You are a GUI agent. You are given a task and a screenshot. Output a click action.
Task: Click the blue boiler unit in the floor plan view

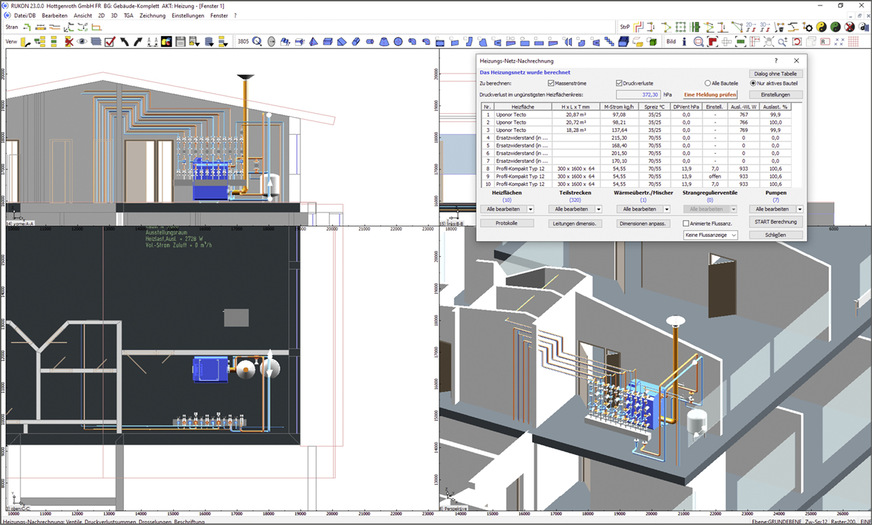[x=210, y=369]
